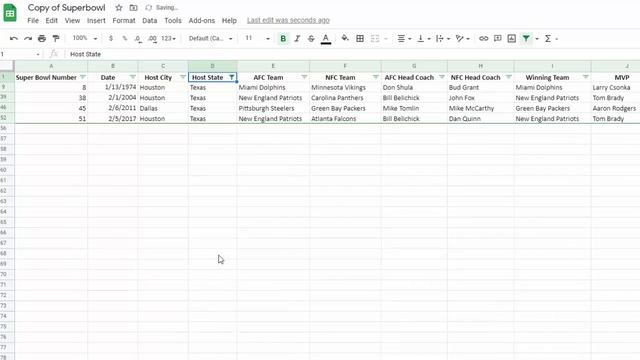Toggle italic formatting
Viewport: 640px width, 360px height.
pos(297,38)
